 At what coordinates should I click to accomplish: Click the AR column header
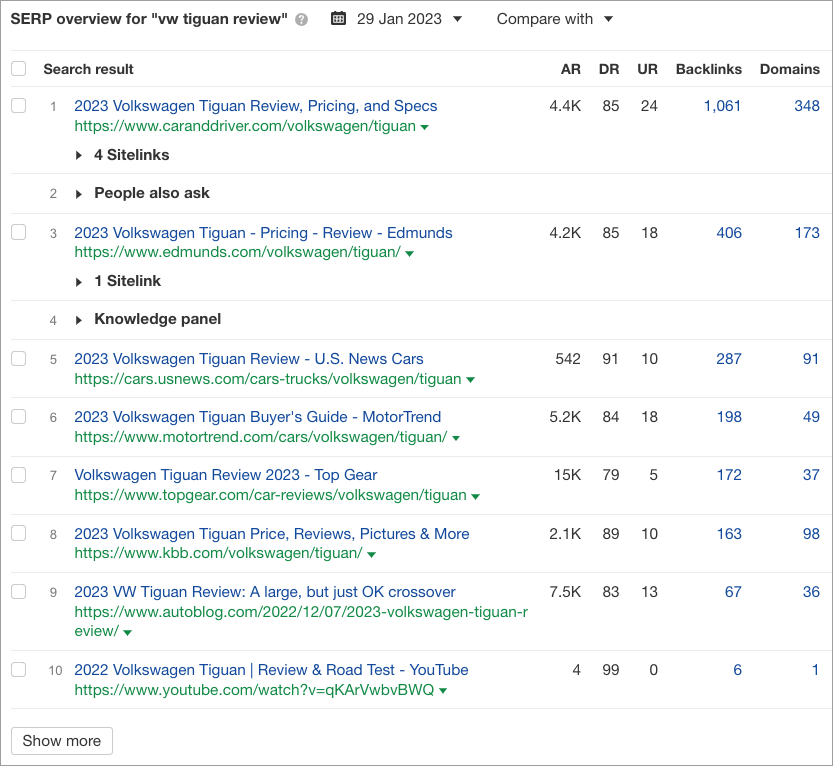pos(571,69)
